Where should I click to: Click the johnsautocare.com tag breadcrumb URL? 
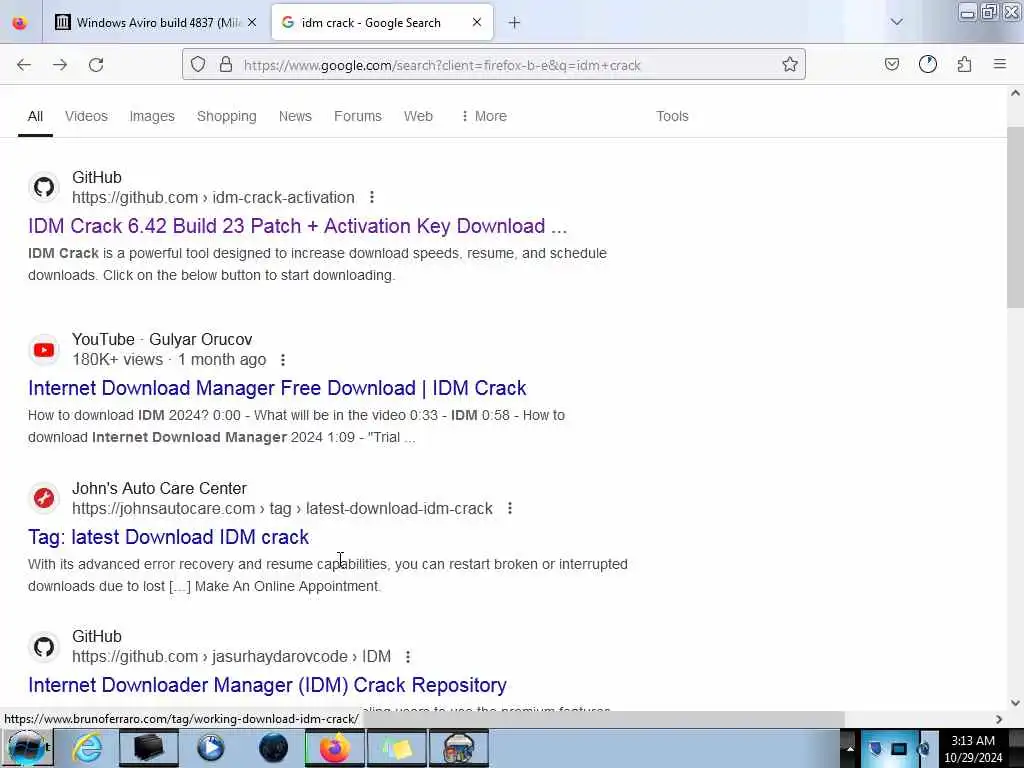282,508
